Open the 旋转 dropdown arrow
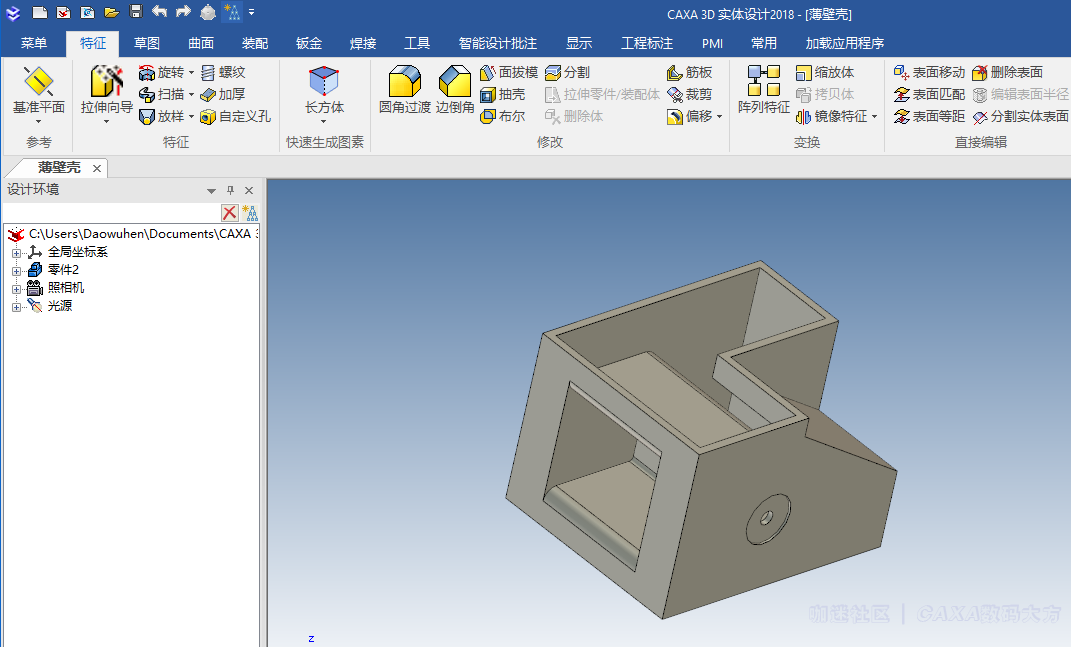 191,72
